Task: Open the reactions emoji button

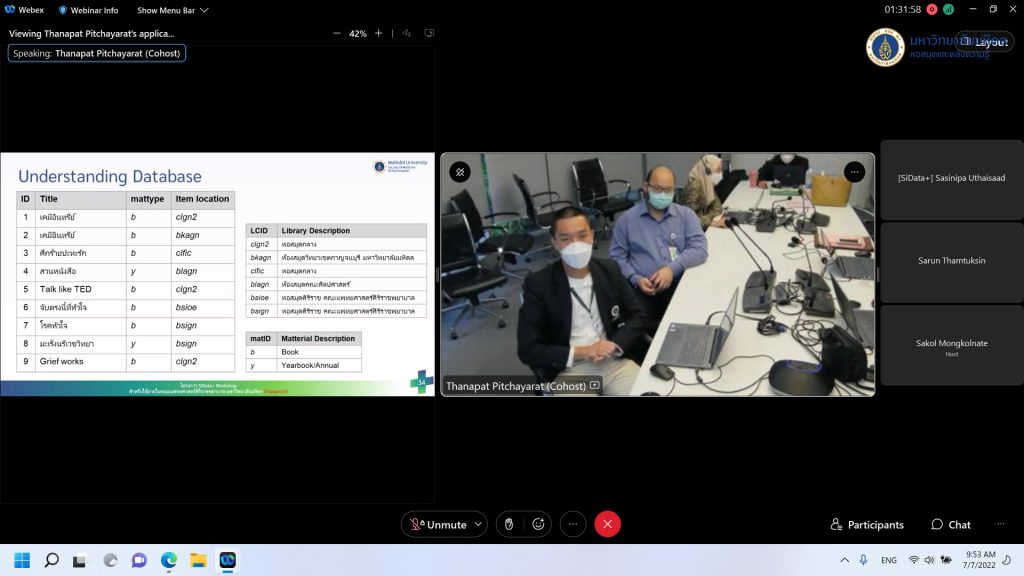Action: [538, 524]
